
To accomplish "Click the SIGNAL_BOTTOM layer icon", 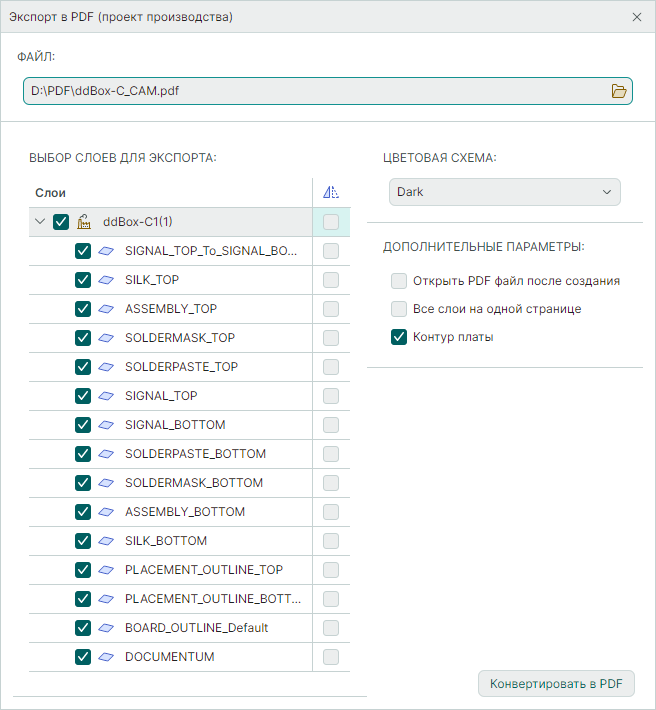I will click(x=106, y=425).
